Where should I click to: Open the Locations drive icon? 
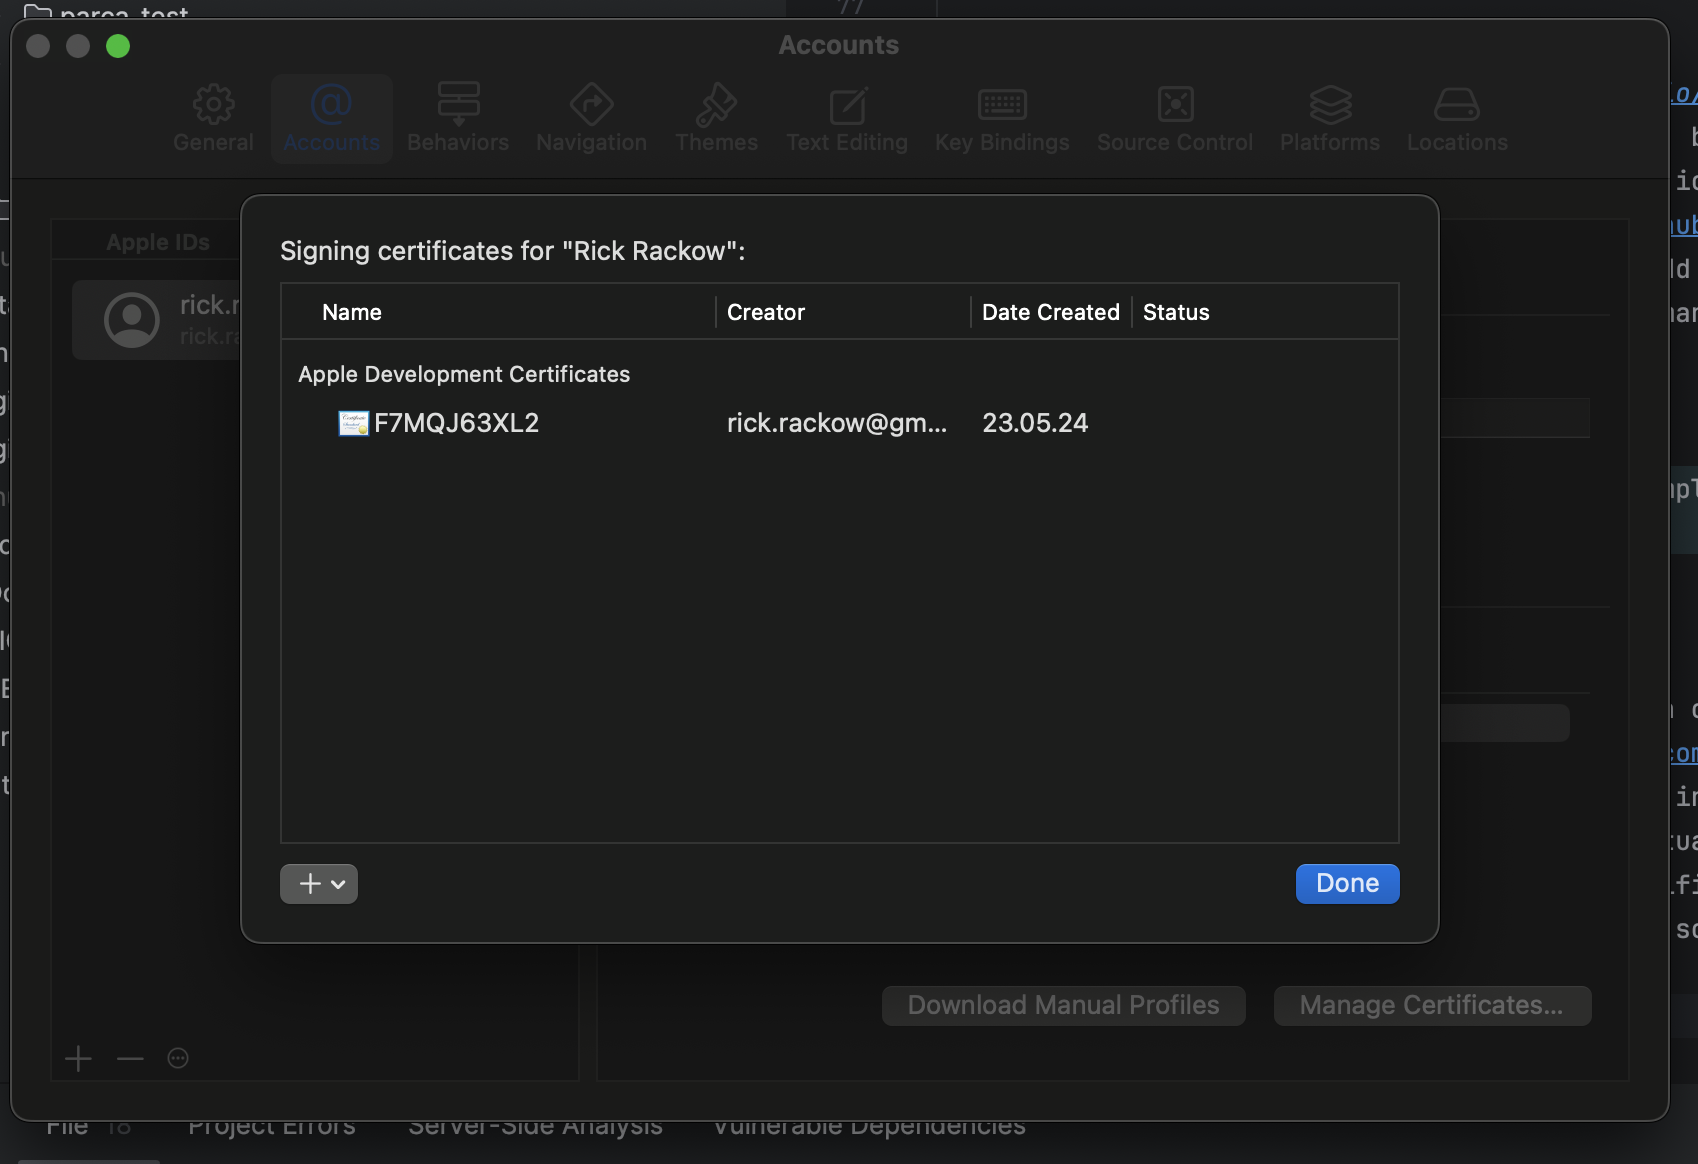tap(1457, 104)
